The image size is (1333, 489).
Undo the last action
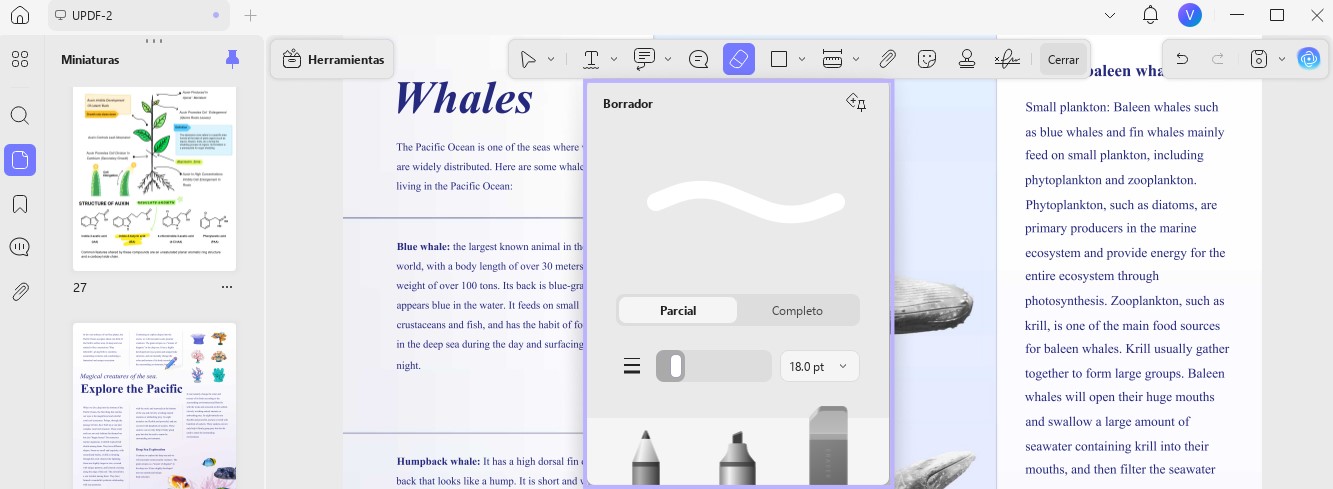(x=1182, y=60)
